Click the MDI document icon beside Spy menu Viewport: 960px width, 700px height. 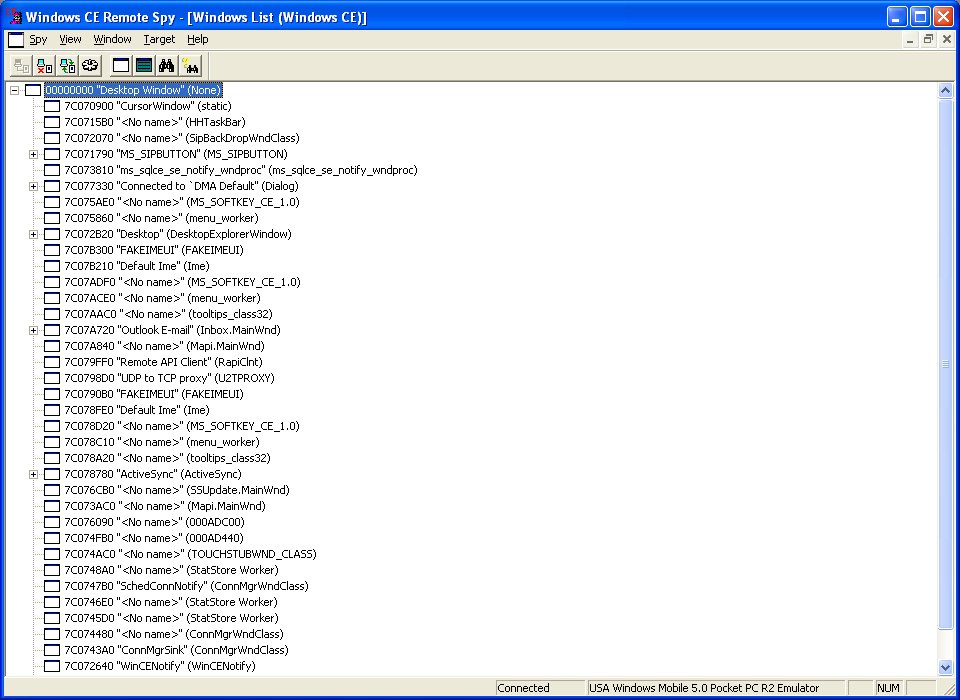coord(16,40)
